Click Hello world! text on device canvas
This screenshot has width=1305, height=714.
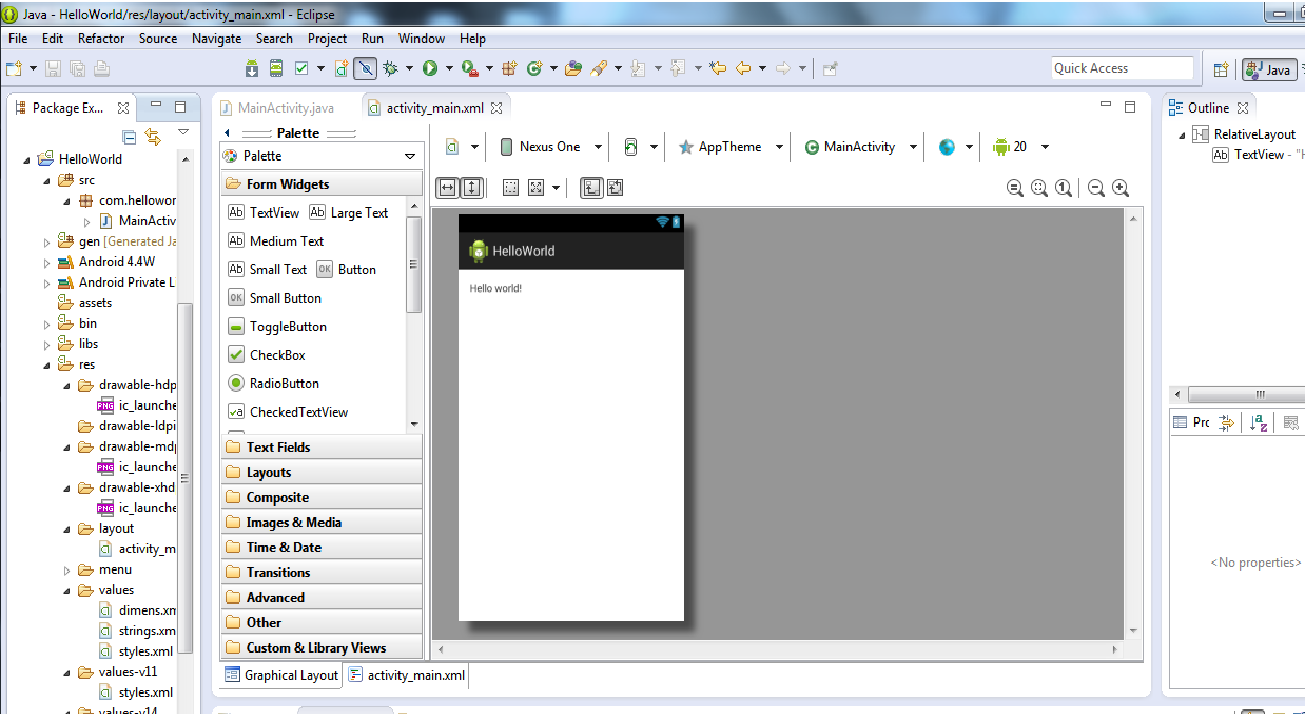point(495,289)
